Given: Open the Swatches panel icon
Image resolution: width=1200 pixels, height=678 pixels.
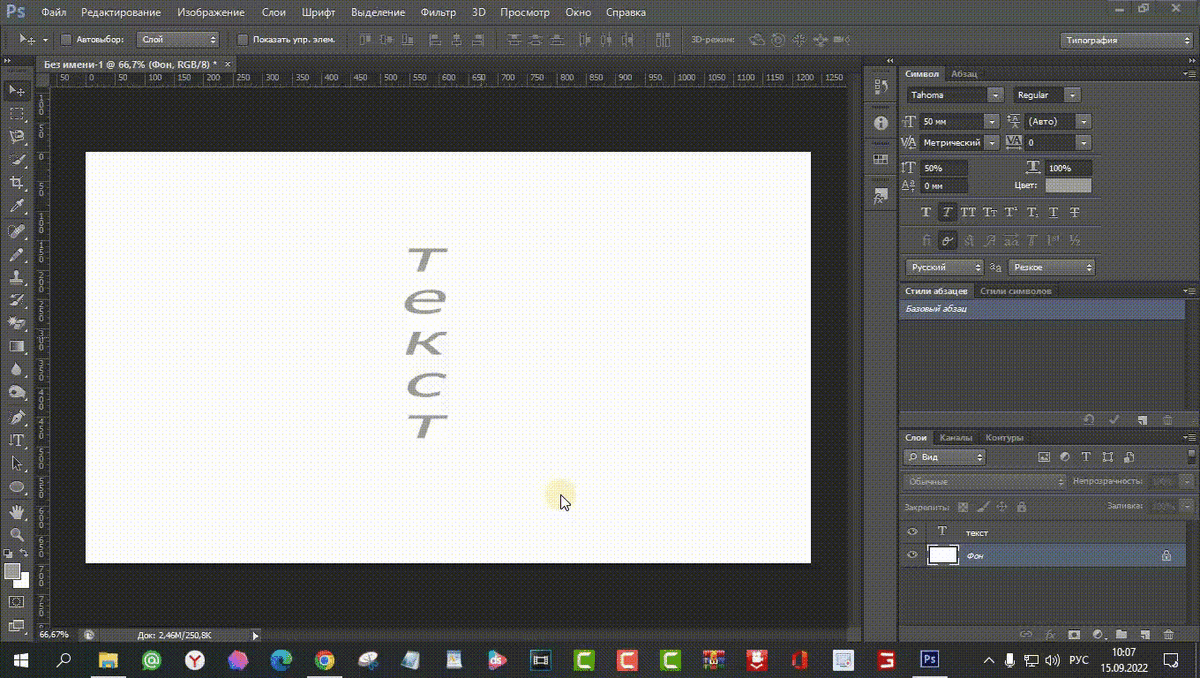Looking at the screenshot, I should coord(880,158).
